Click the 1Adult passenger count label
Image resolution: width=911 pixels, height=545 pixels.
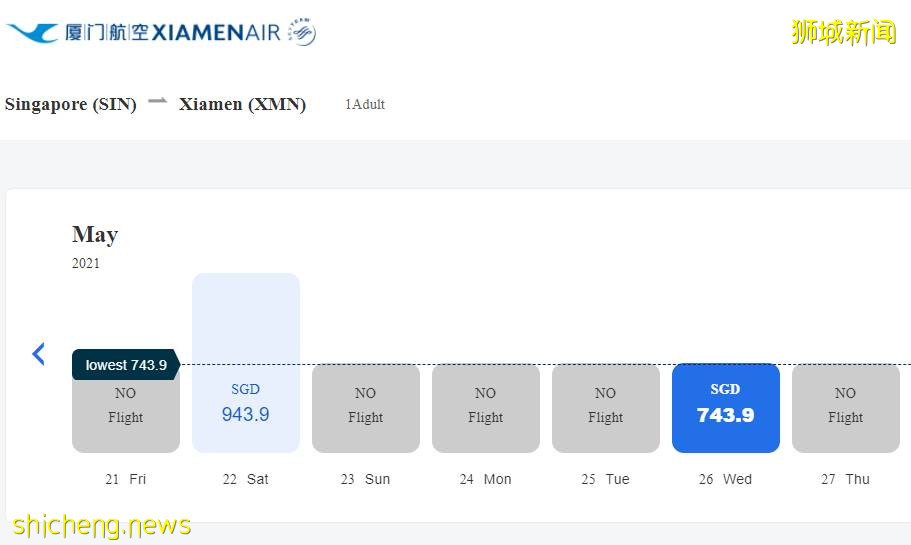click(x=364, y=104)
